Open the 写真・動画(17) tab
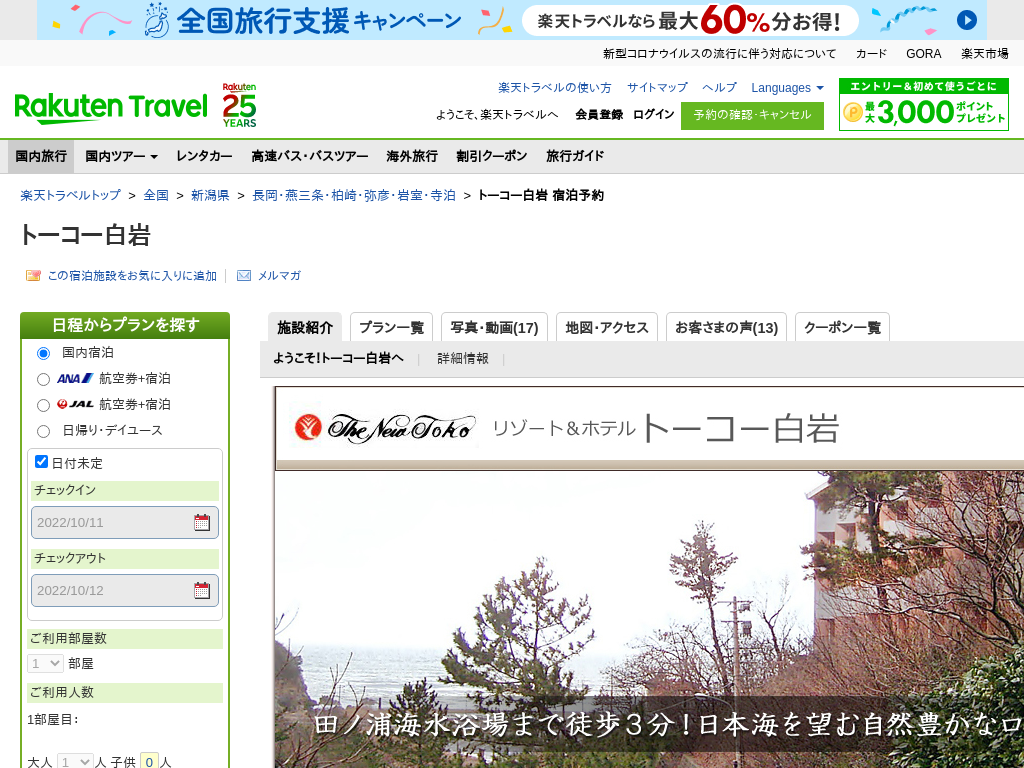 tap(494, 327)
